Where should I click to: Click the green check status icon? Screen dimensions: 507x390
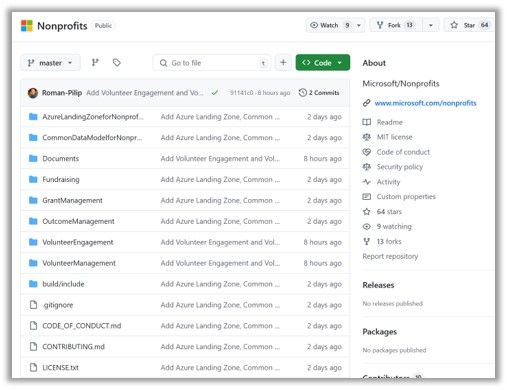click(x=215, y=93)
